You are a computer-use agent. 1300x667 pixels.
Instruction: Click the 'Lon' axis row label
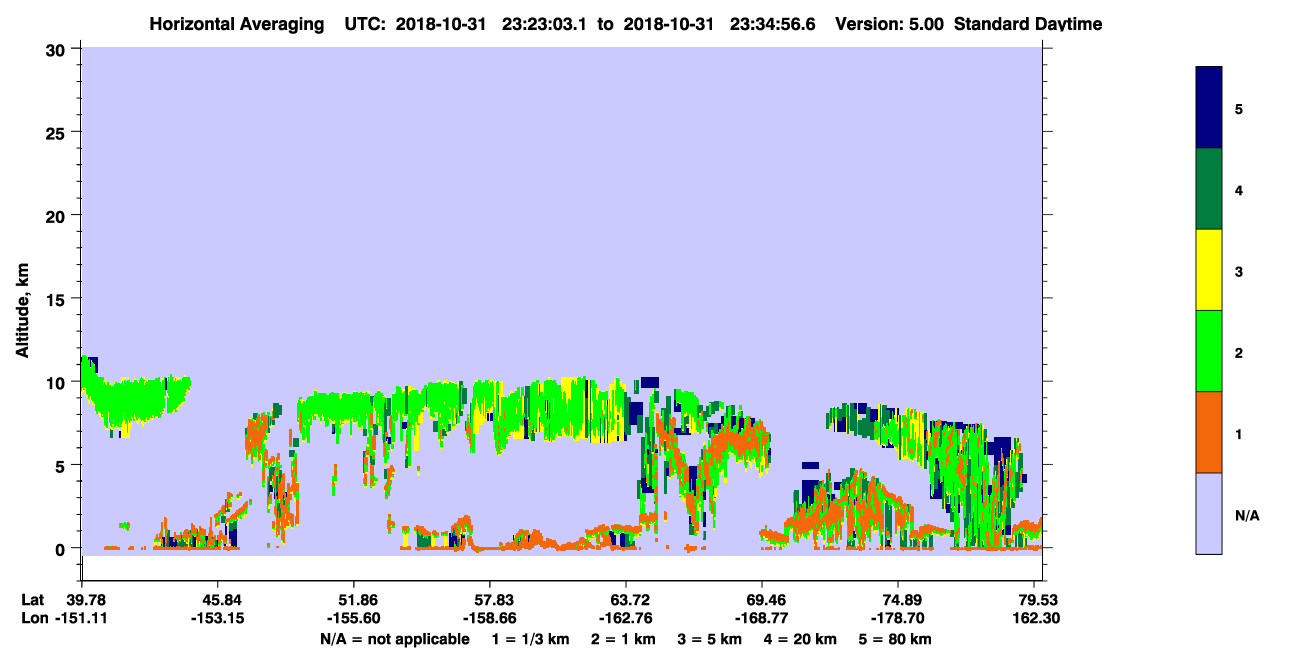coord(34,619)
